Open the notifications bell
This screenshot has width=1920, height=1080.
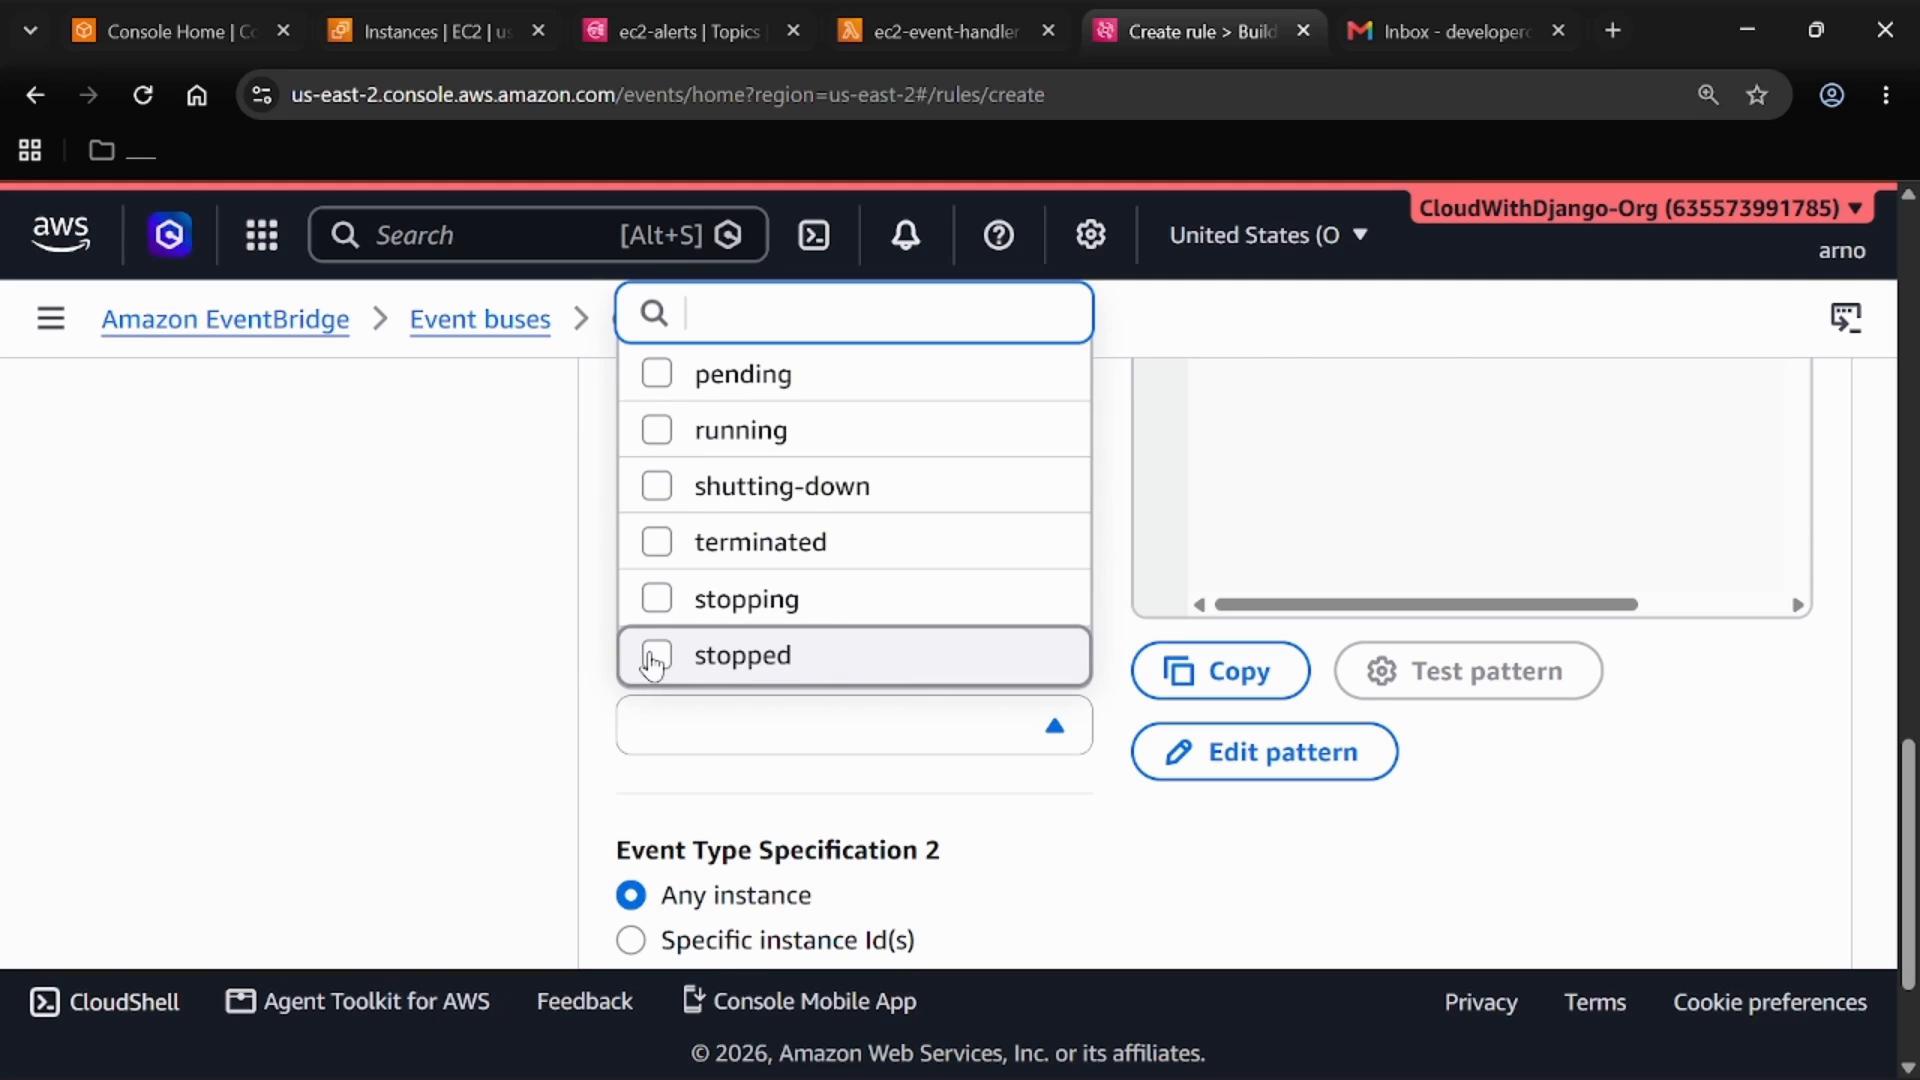click(906, 235)
